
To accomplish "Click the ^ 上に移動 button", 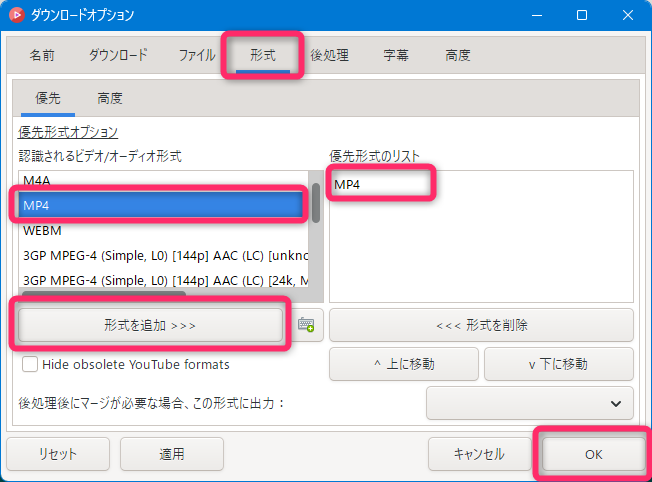I will click(x=403, y=364).
